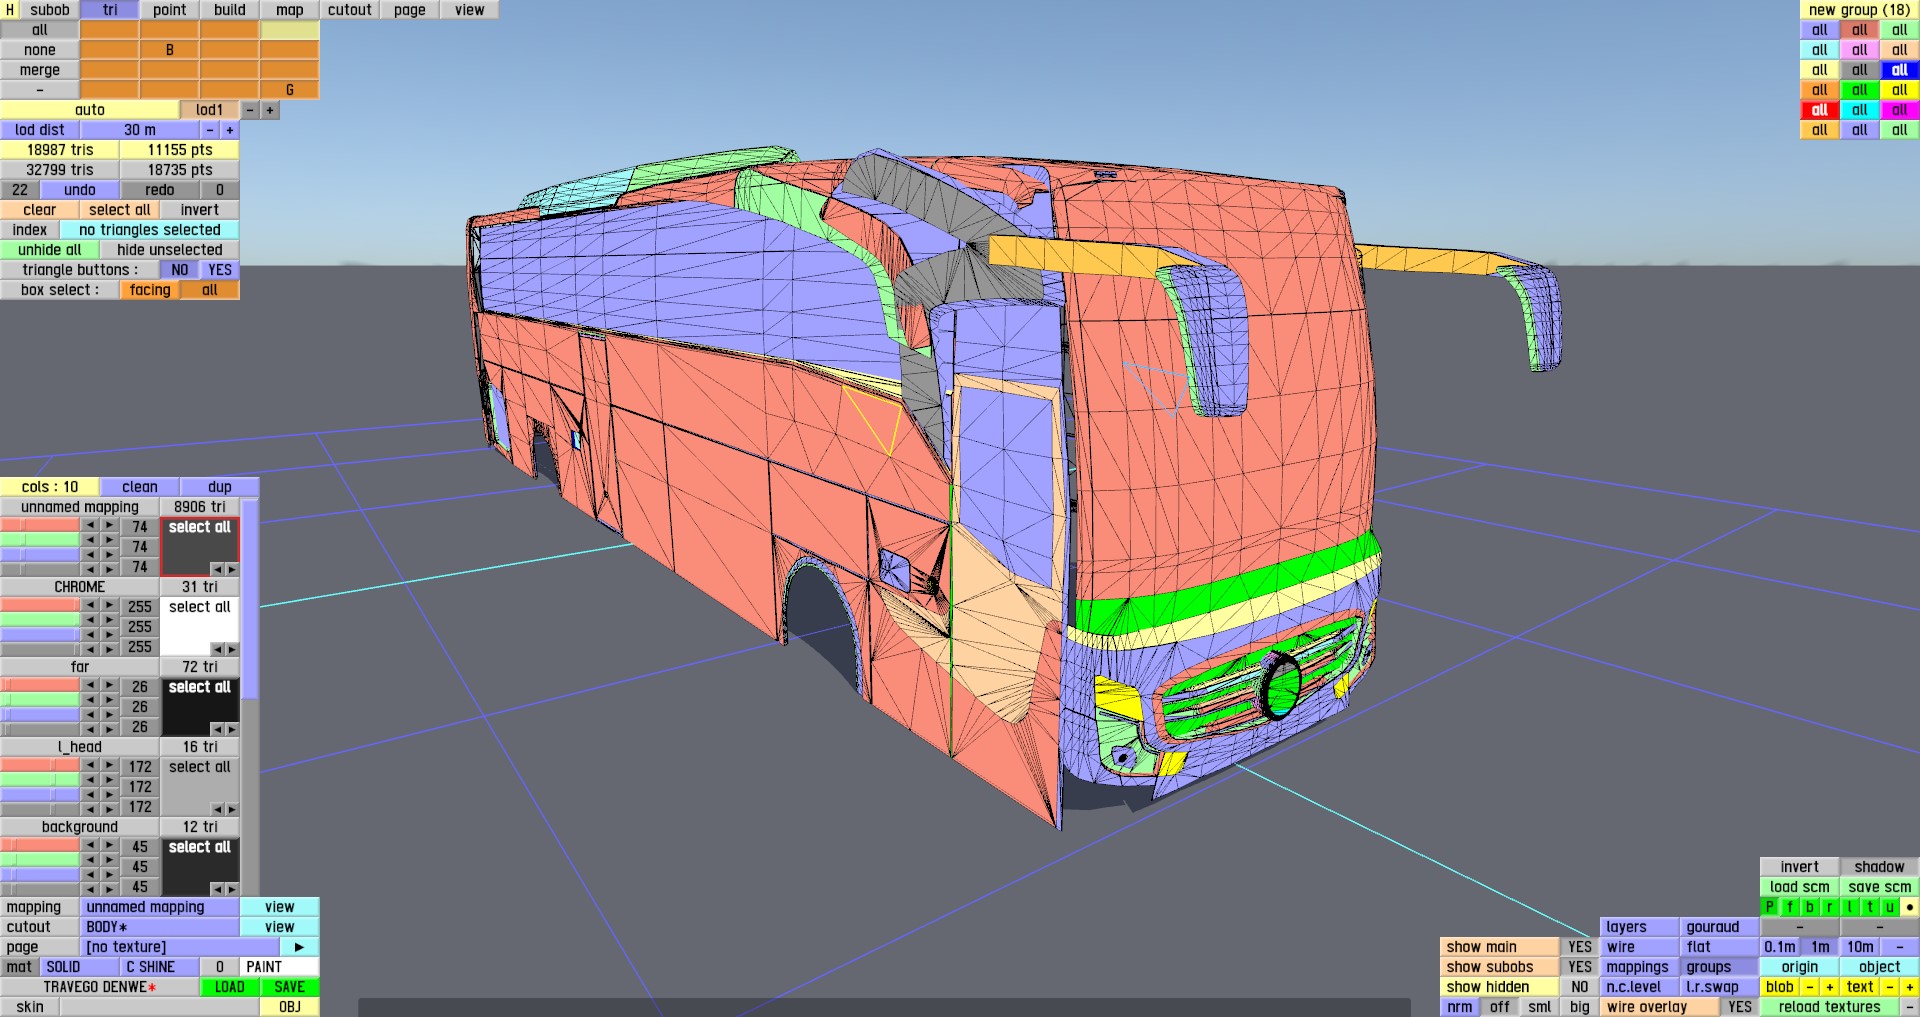Switch to the point tab
The width and height of the screenshot is (1920, 1017).
[x=170, y=10]
